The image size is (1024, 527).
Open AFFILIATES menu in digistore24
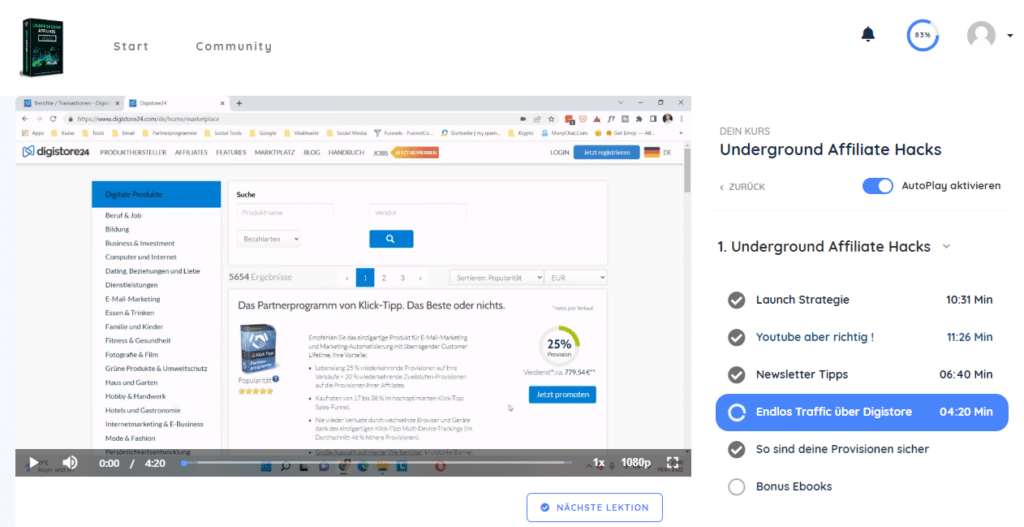(191, 152)
